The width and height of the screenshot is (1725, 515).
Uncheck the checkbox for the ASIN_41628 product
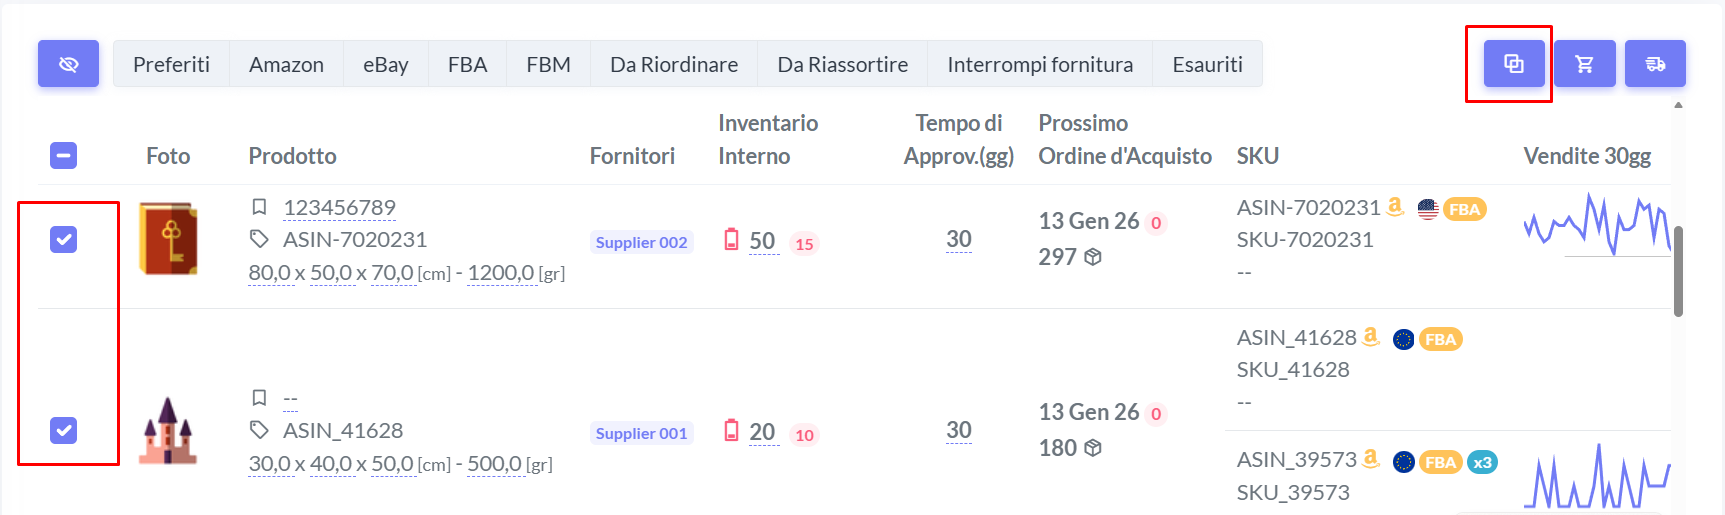click(x=64, y=431)
